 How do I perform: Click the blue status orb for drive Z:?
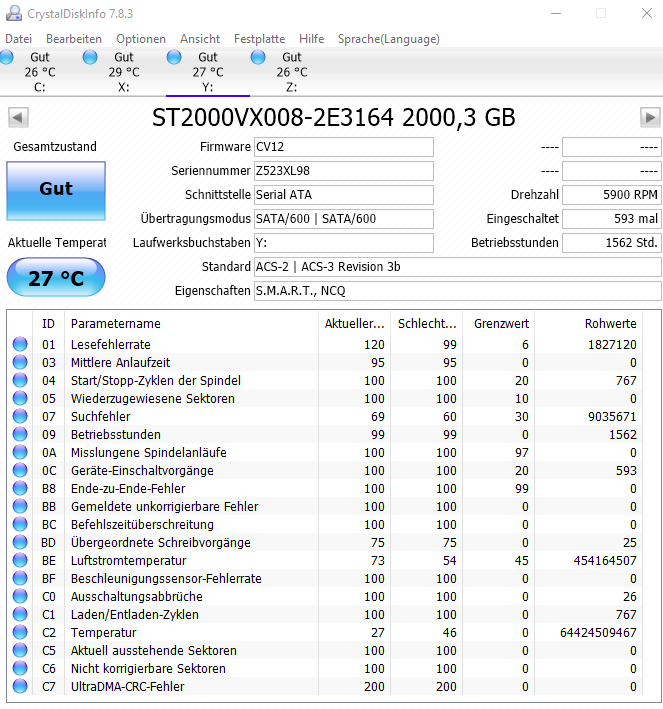point(258,57)
